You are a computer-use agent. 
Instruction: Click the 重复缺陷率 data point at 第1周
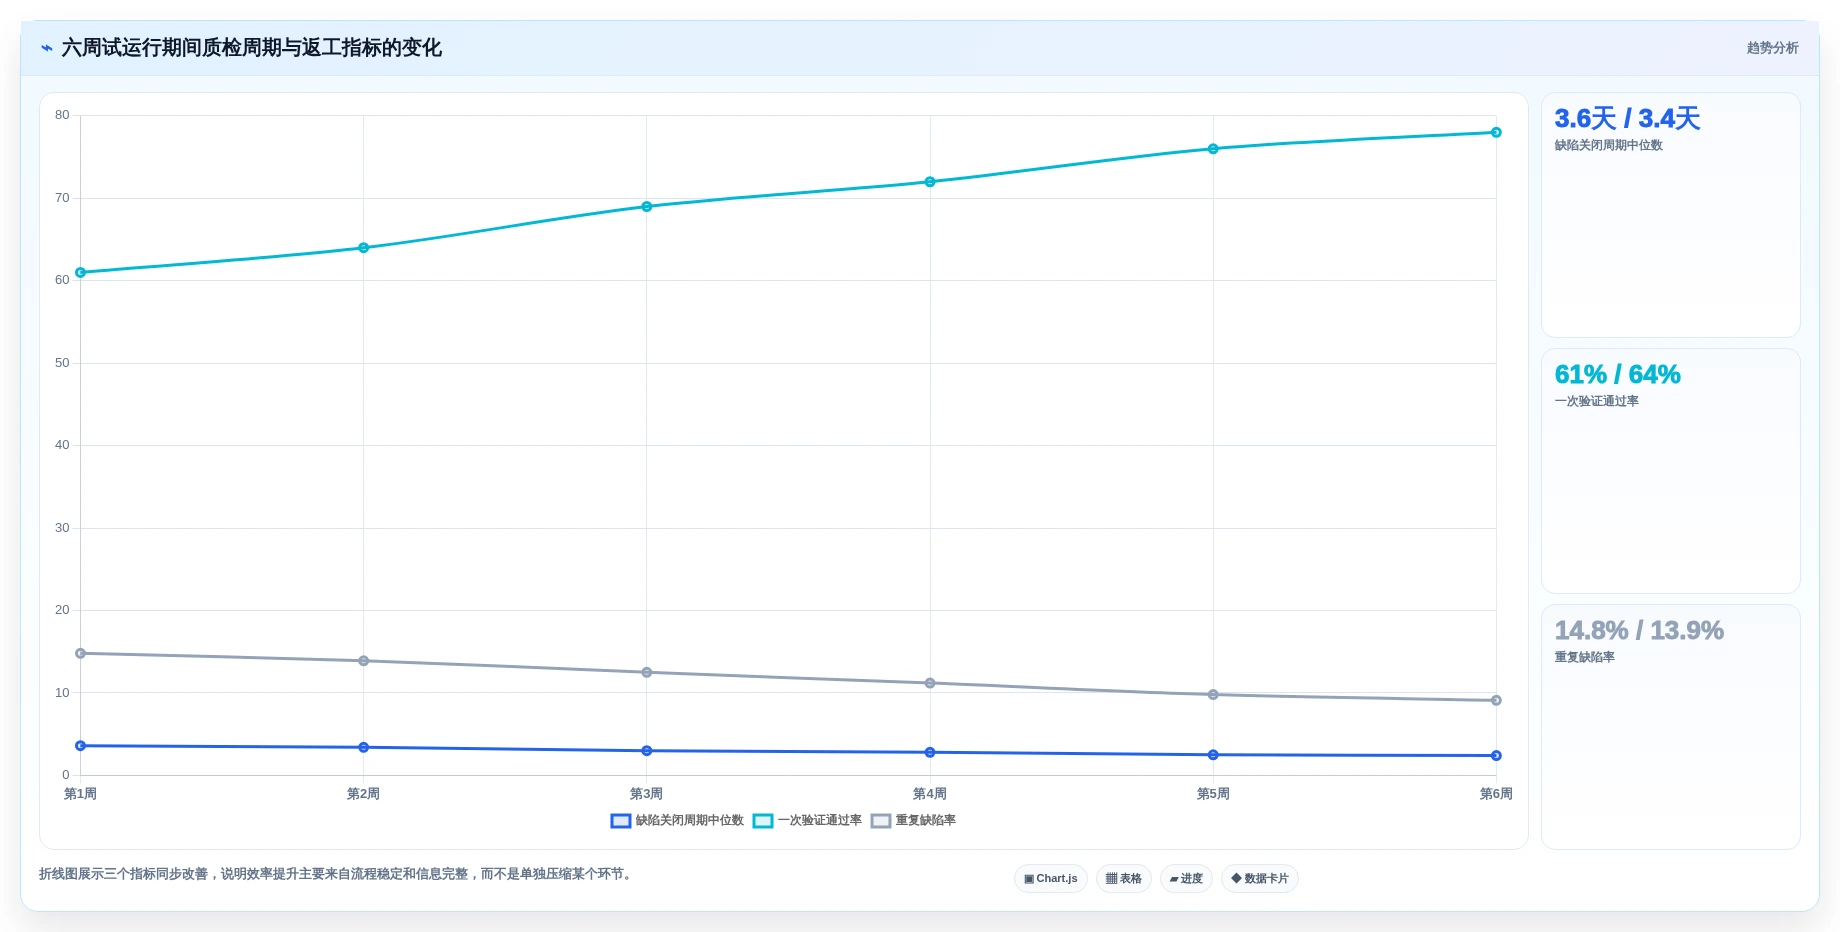80,653
